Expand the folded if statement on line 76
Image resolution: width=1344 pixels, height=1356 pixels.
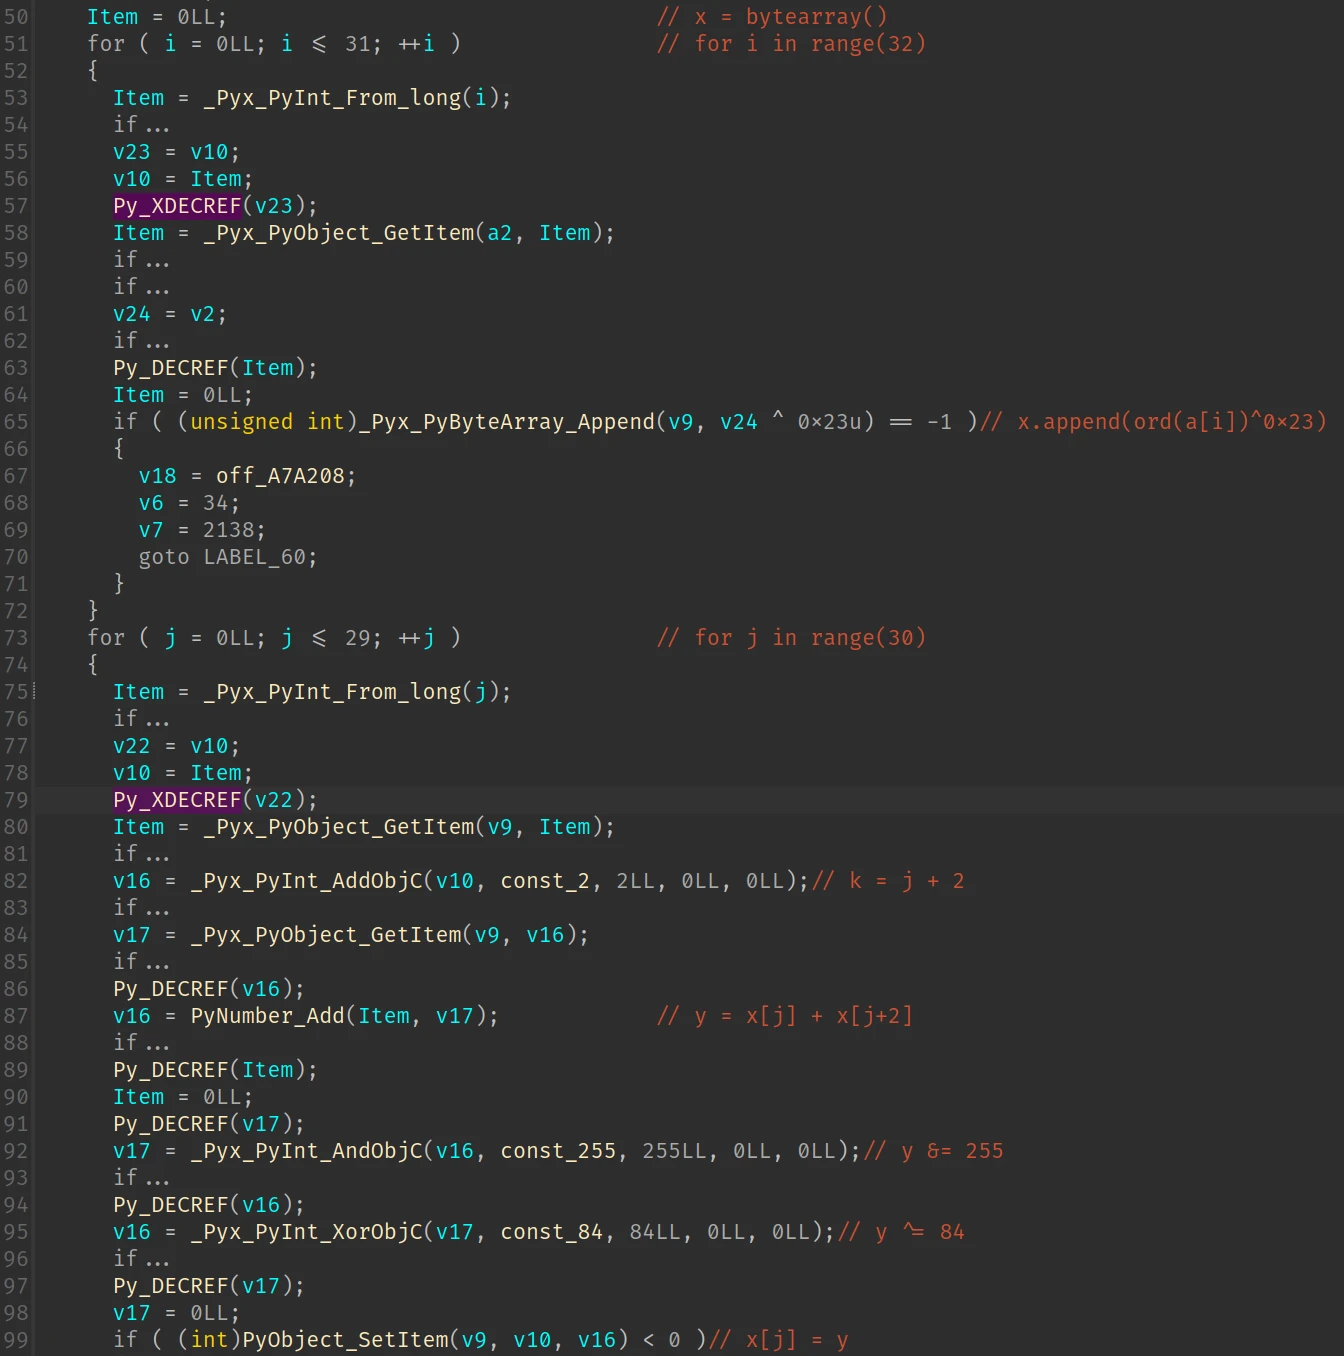point(141,719)
